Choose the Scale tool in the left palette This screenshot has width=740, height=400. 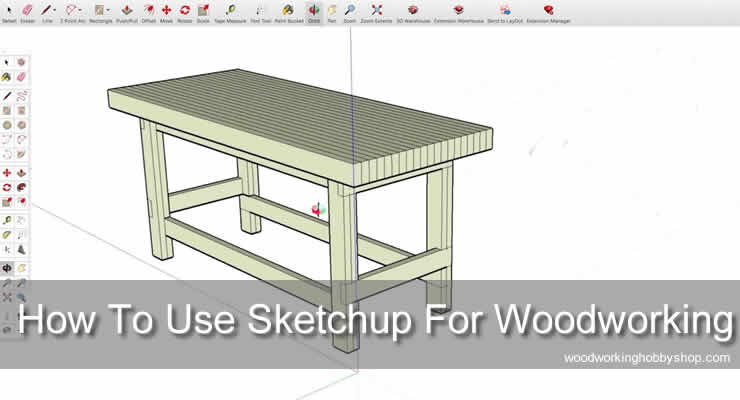[x=7, y=202]
